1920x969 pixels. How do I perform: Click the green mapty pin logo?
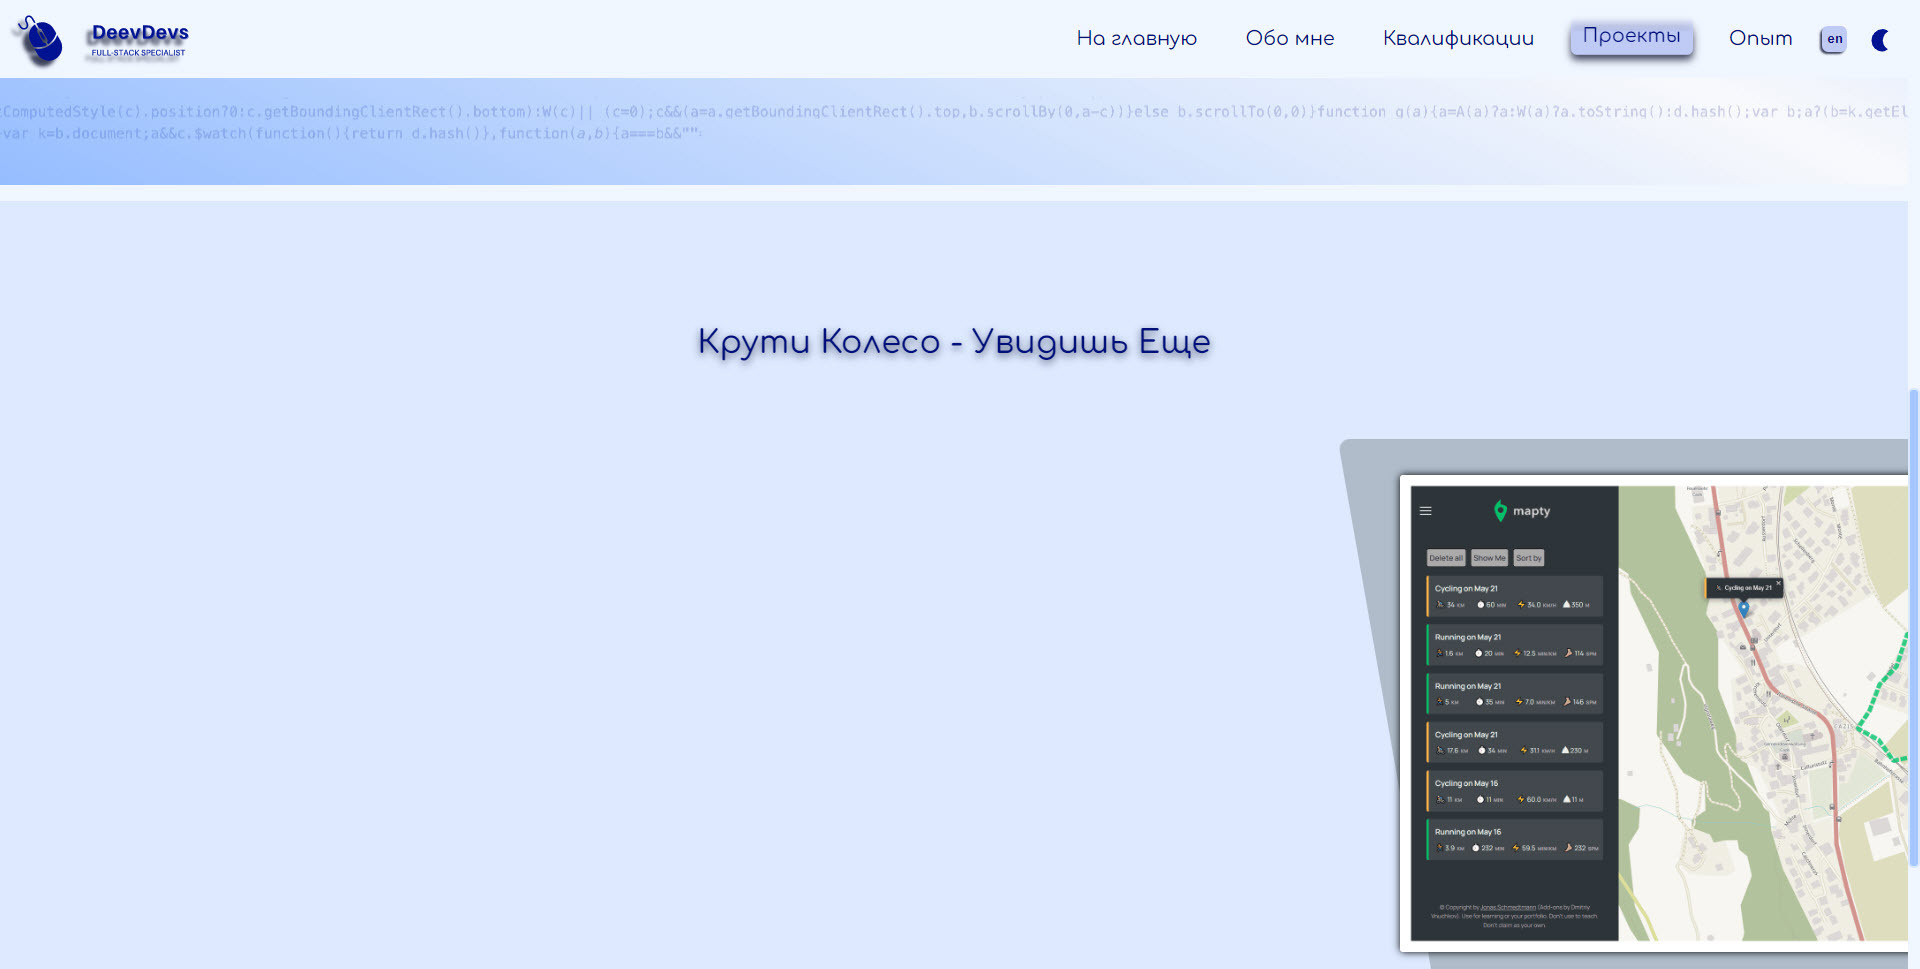[x=1500, y=511]
